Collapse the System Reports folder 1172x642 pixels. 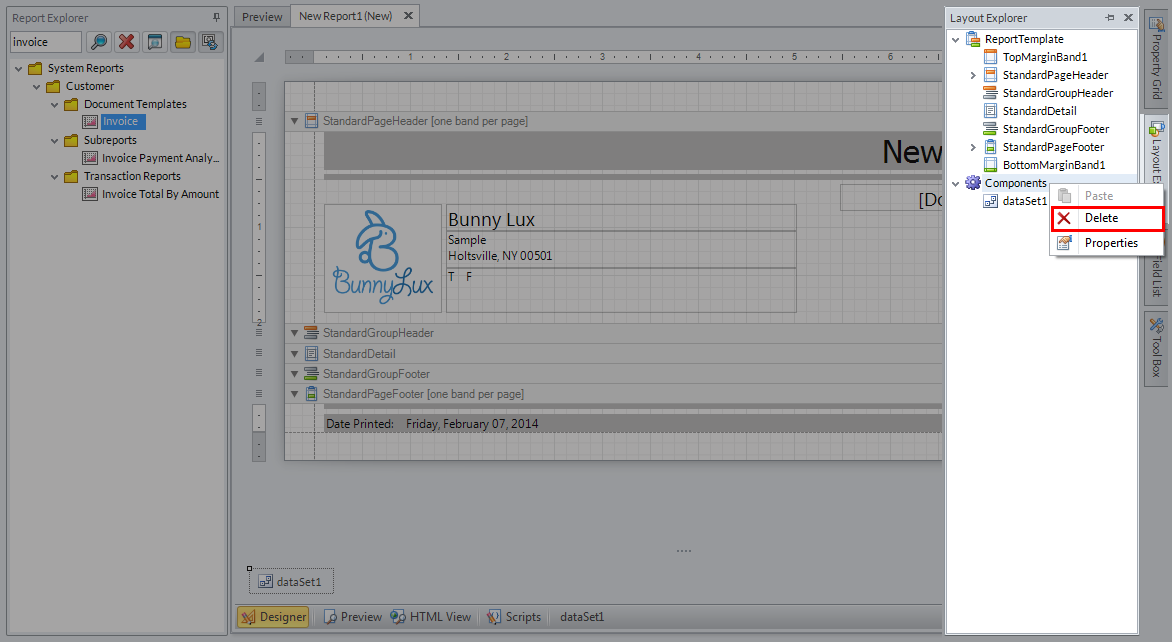19,68
